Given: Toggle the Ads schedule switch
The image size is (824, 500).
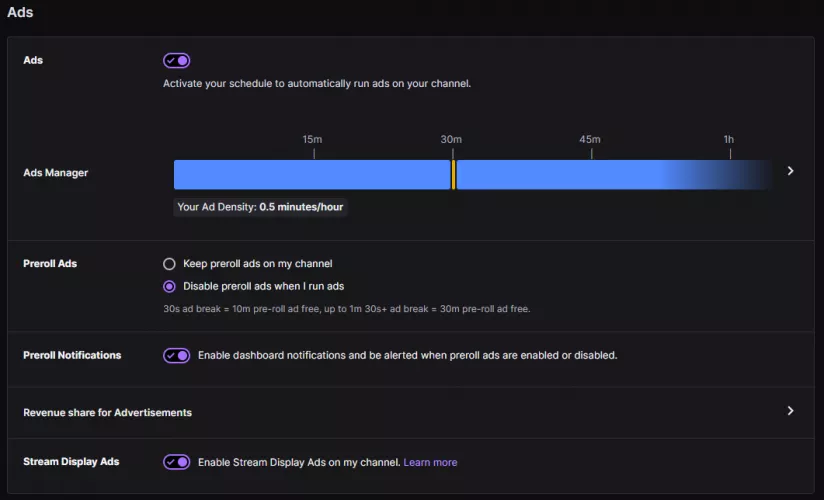Looking at the screenshot, I should [176, 61].
